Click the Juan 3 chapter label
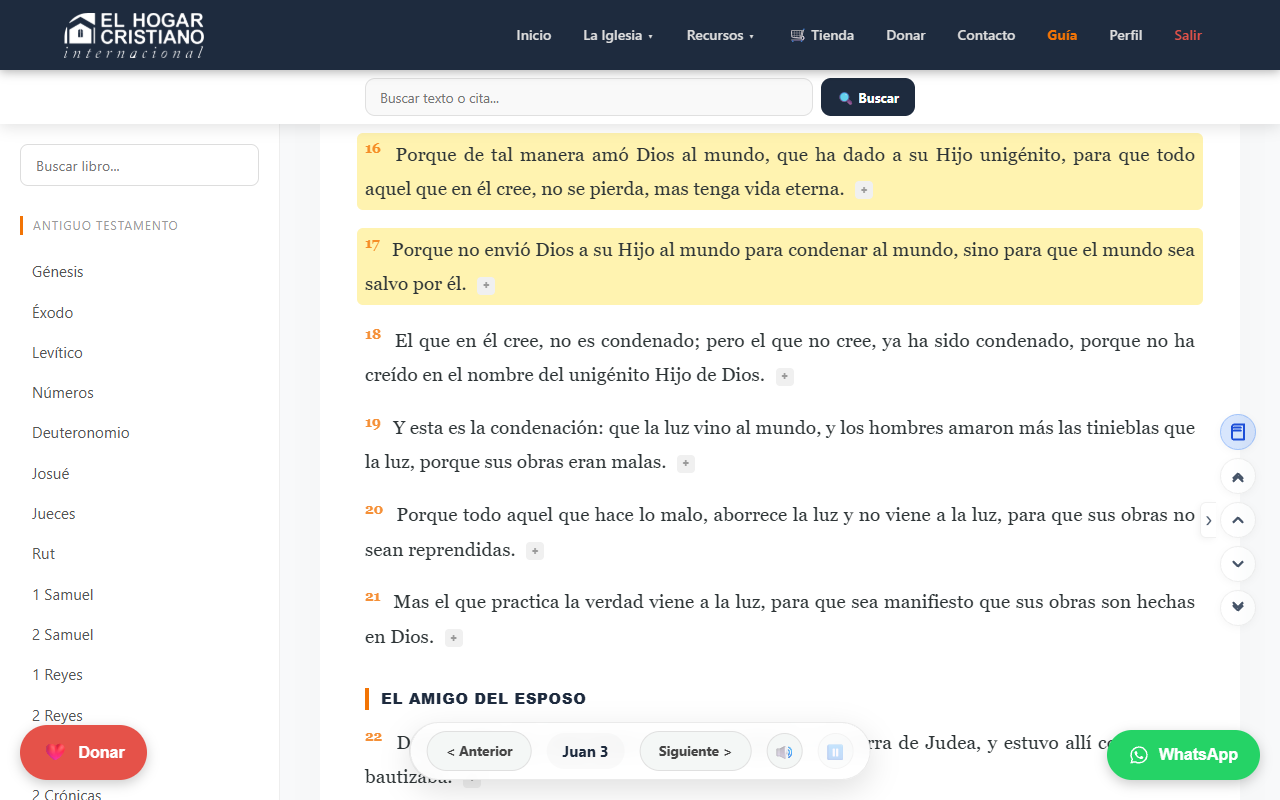 [585, 751]
